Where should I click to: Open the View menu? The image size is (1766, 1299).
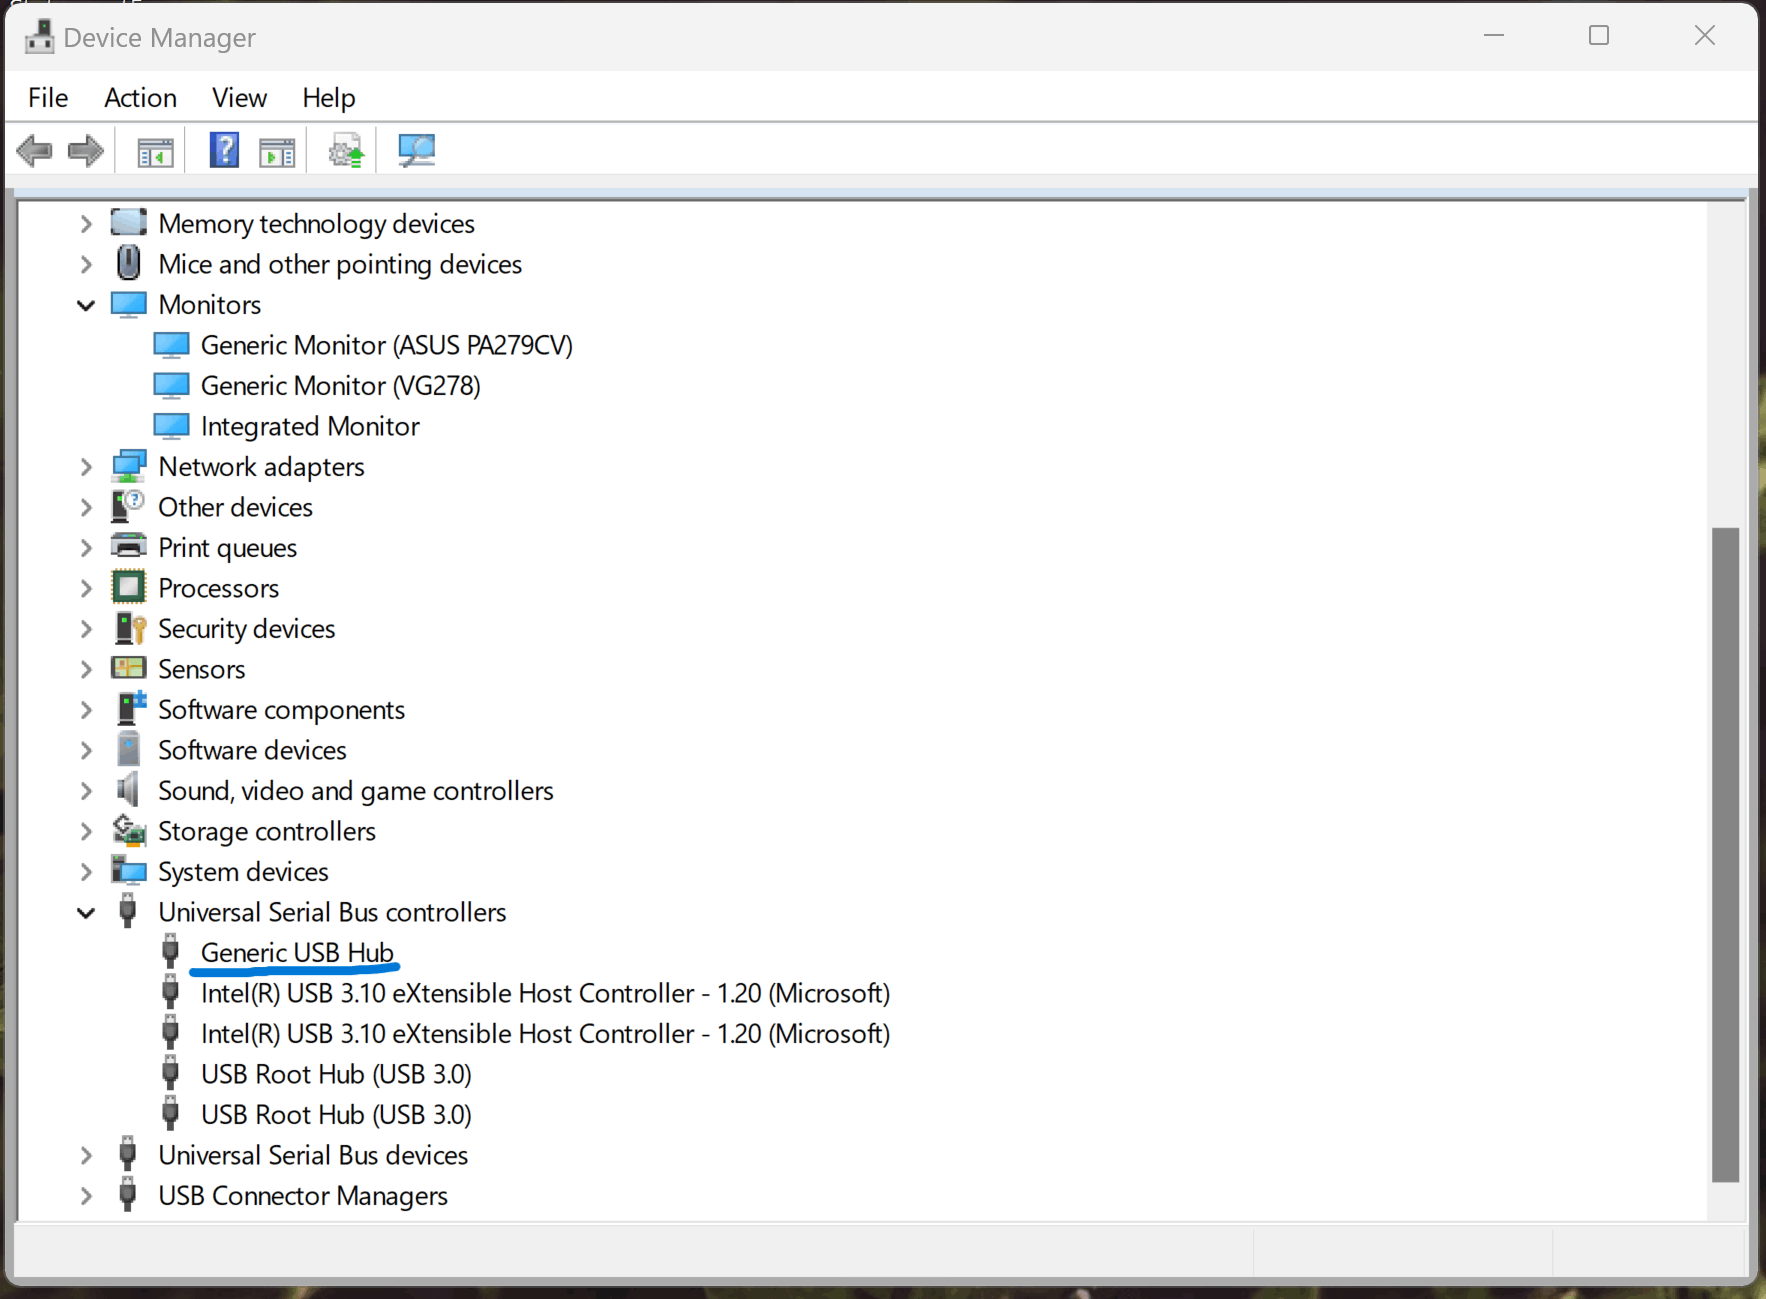(x=239, y=97)
